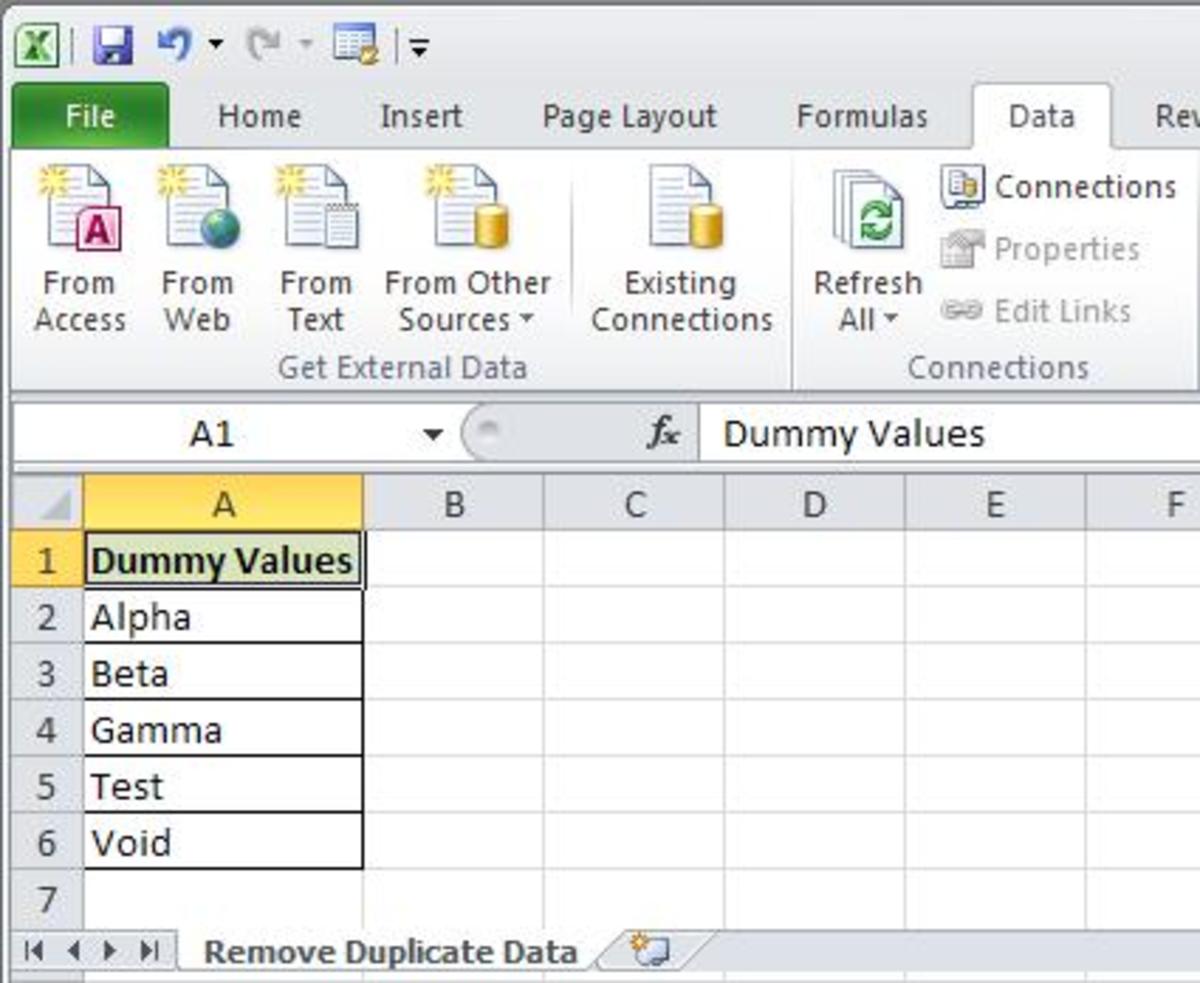The width and height of the screenshot is (1200, 983).
Task: Click the Insert Worksheet tab button
Action: (x=652, y=950)
